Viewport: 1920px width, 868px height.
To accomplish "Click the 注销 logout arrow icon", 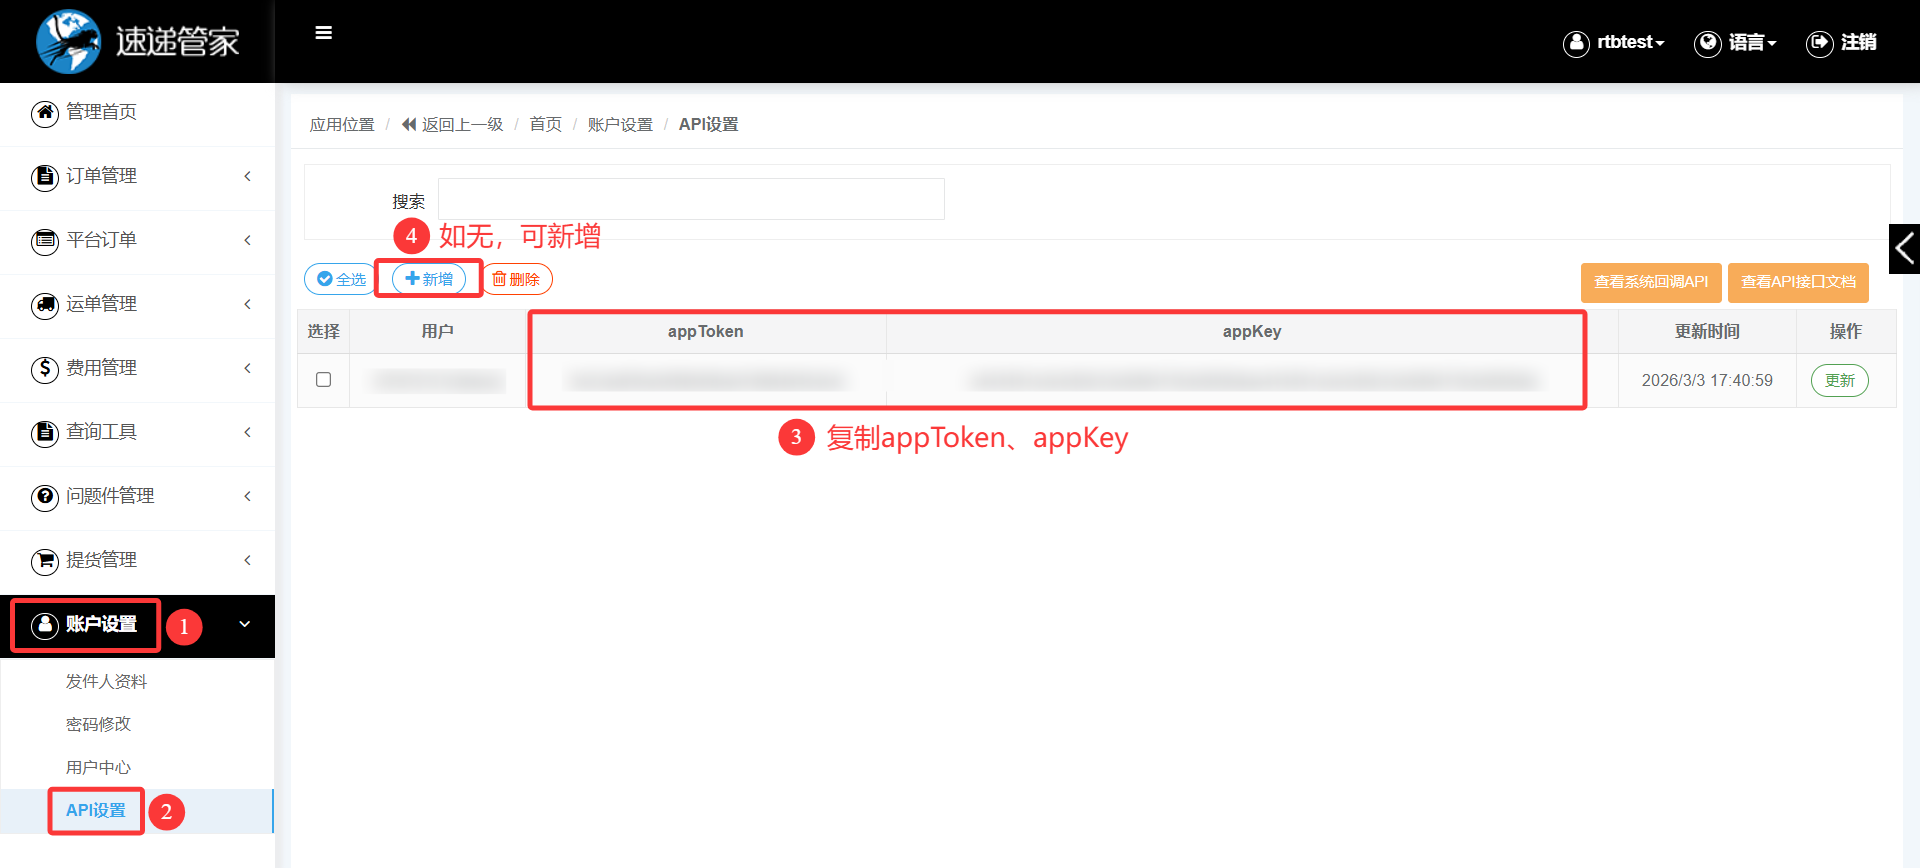I will point(1819,43).
